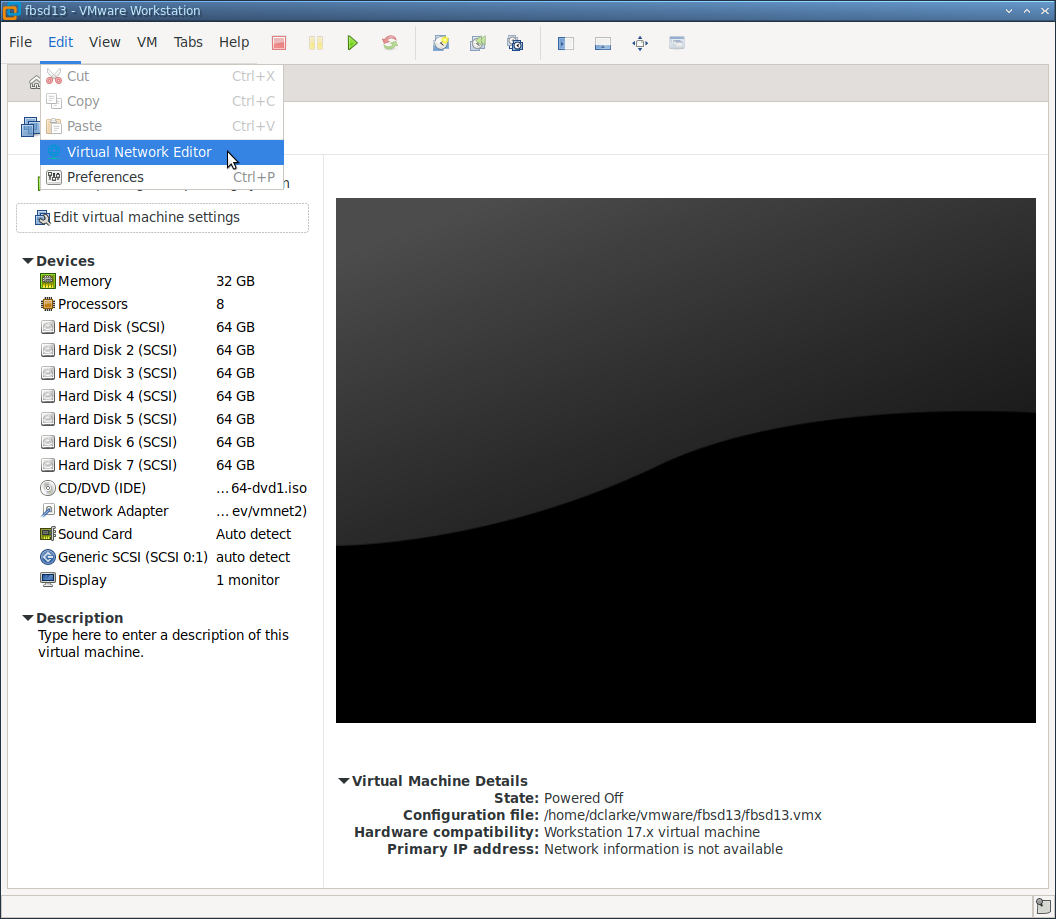Click the VMware logo in title bar
This screenshot has width=1056, height=919.
click(x=10, y=11)
